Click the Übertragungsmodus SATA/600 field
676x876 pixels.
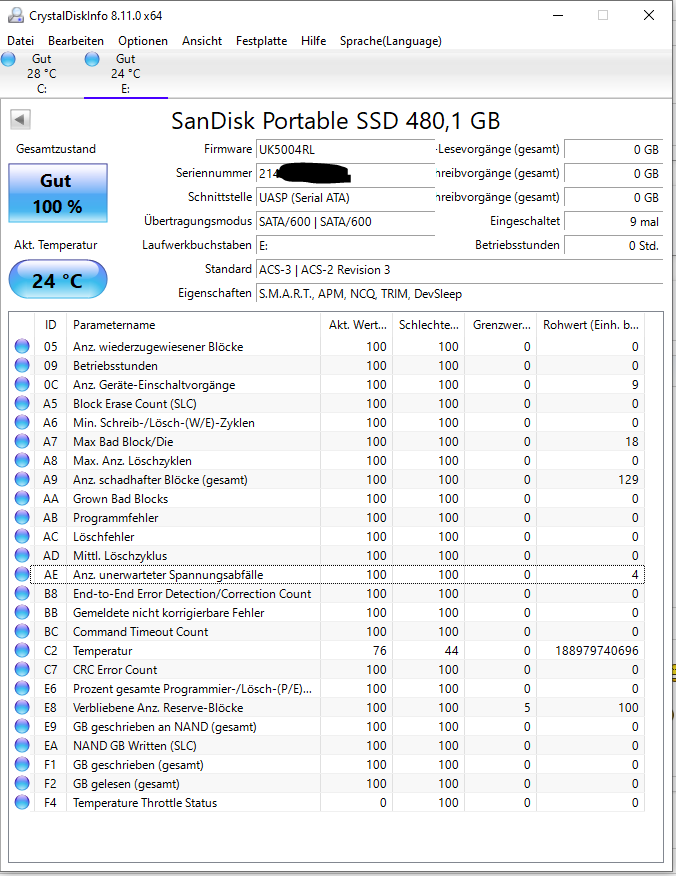tap(345, 222)
